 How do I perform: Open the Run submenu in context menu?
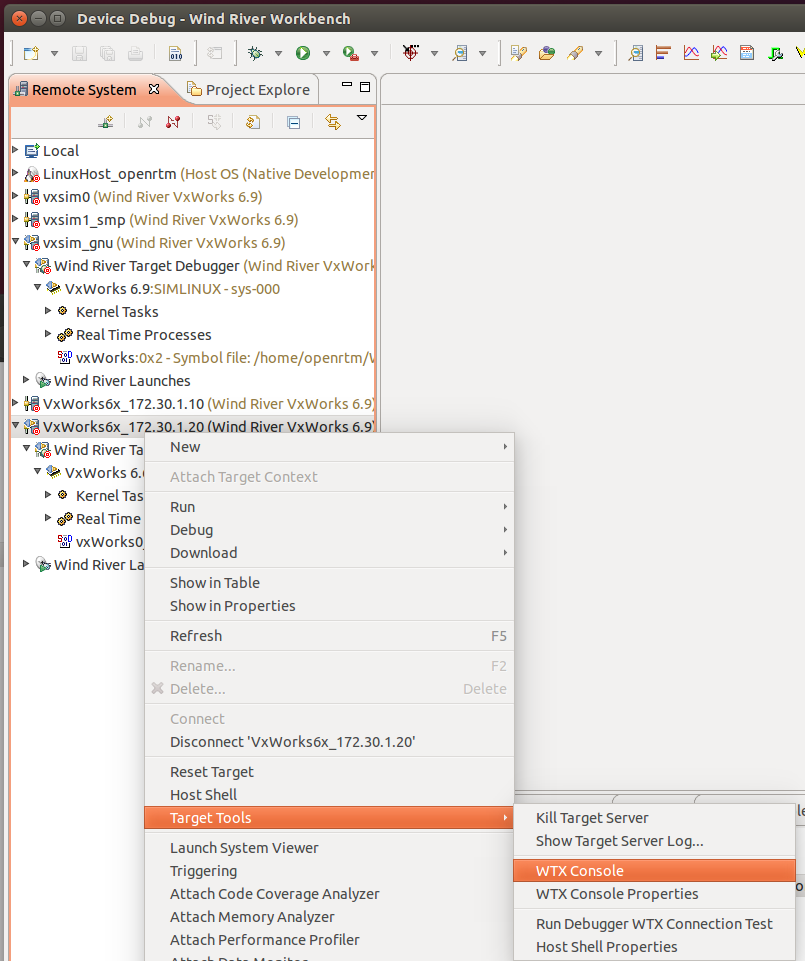(329, 507)
